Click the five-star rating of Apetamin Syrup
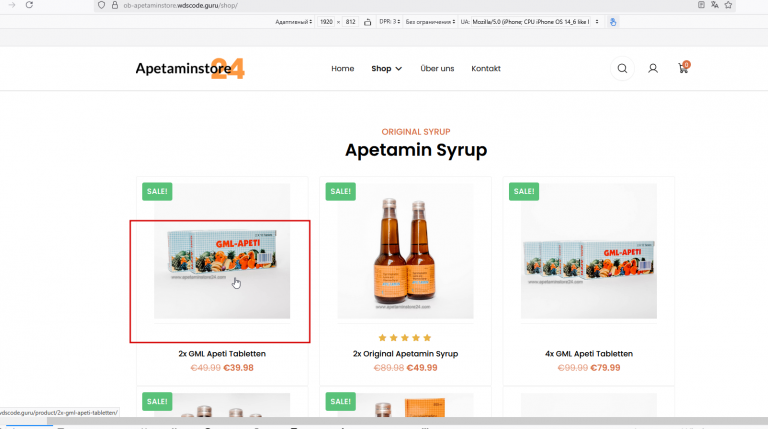 point(405,338)
